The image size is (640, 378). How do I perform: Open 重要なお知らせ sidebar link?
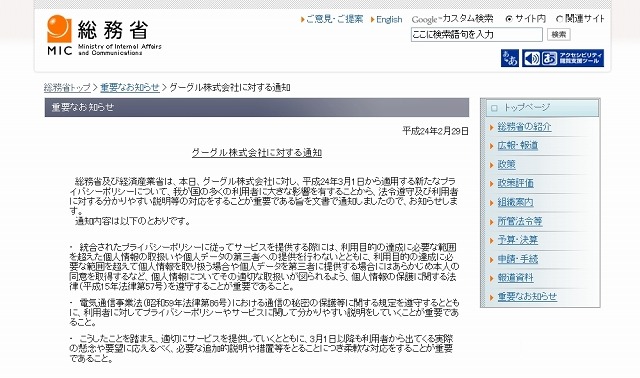coord(527,297)
